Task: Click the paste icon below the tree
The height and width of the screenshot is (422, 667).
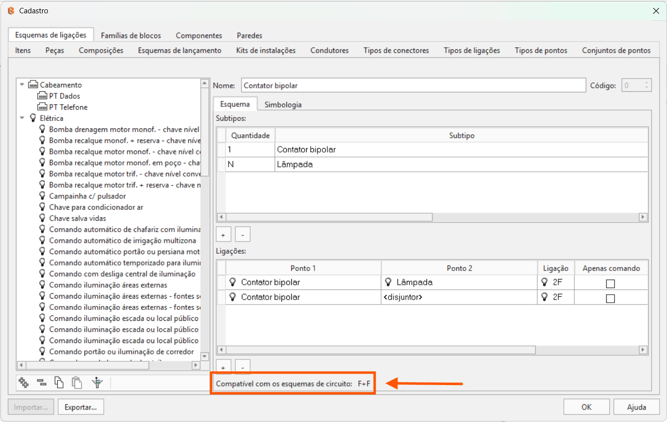Action: (77, 383)
